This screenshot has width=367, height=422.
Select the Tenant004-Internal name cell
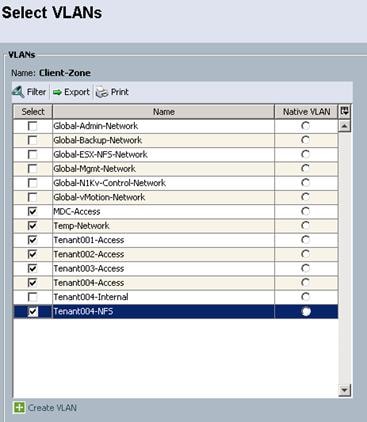(x=163, y=297)
